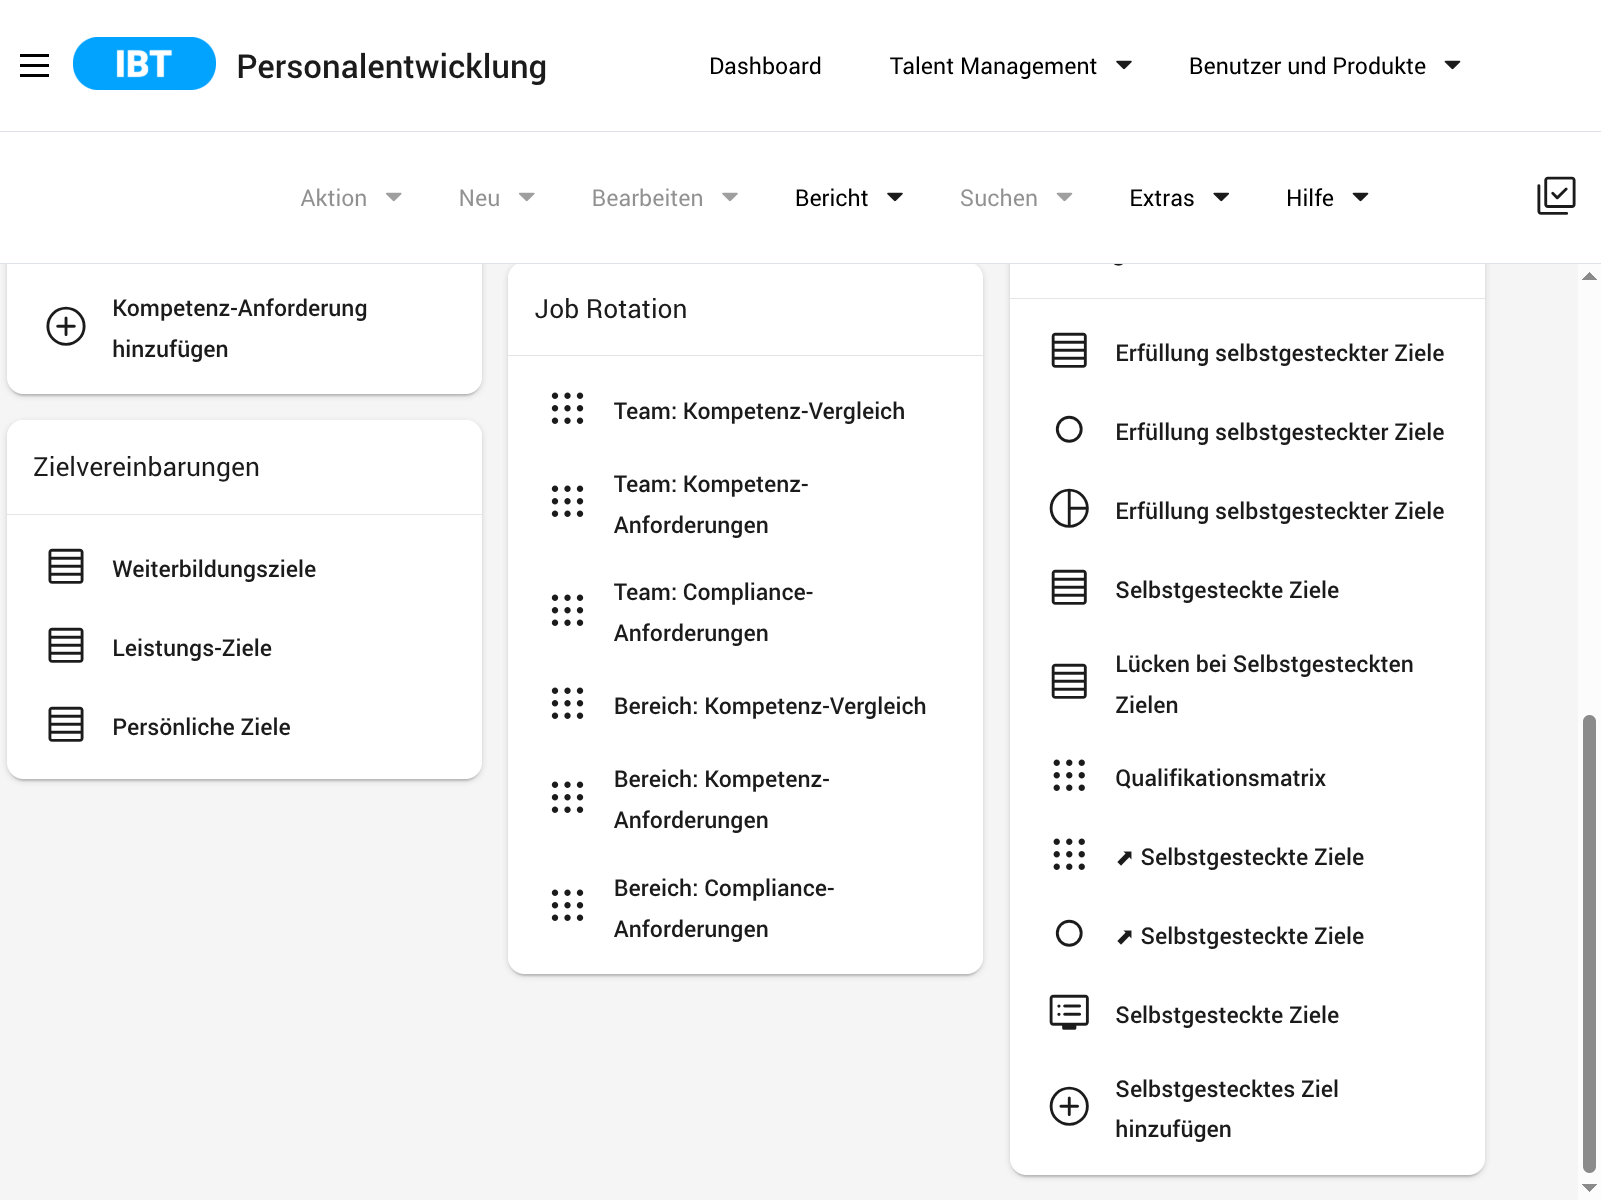Click matrix icon beside Qualifikationsmatrix
Image resolution: width=1601 pixels, height=1200 pixels.
pos(1069,776)
